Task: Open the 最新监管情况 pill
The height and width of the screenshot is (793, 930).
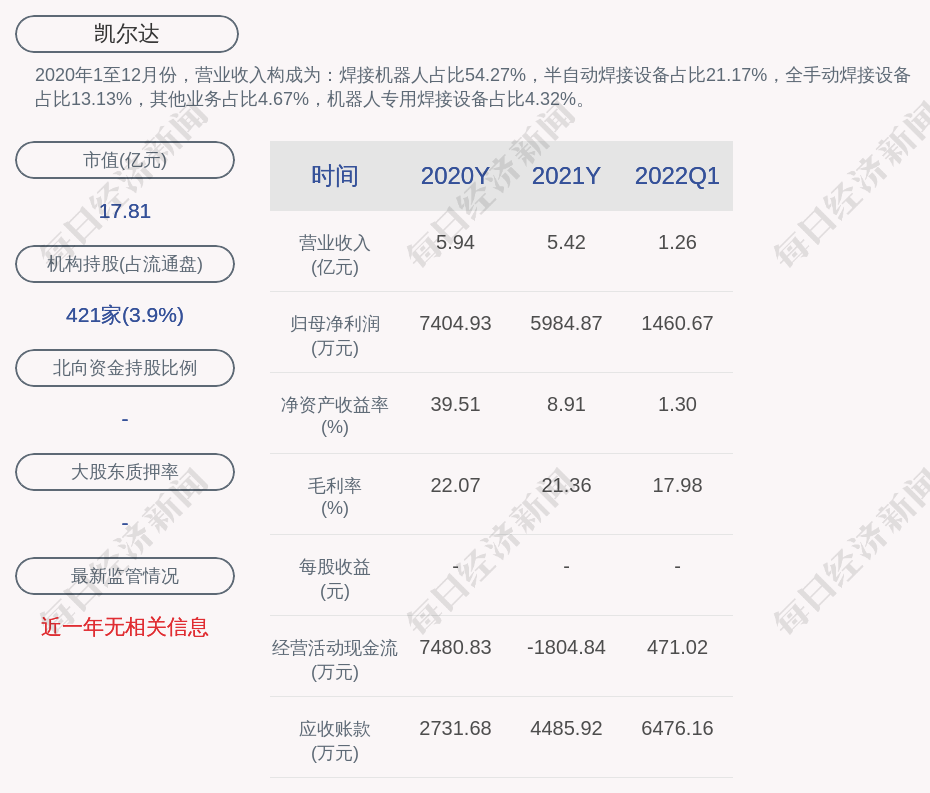Action: click(x=125, y=576)
